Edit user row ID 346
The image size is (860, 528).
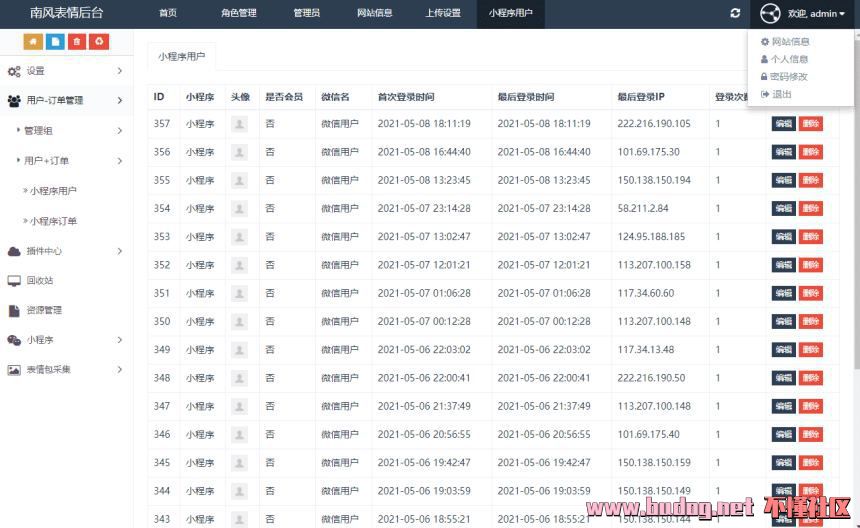click(x=783, y=434)
